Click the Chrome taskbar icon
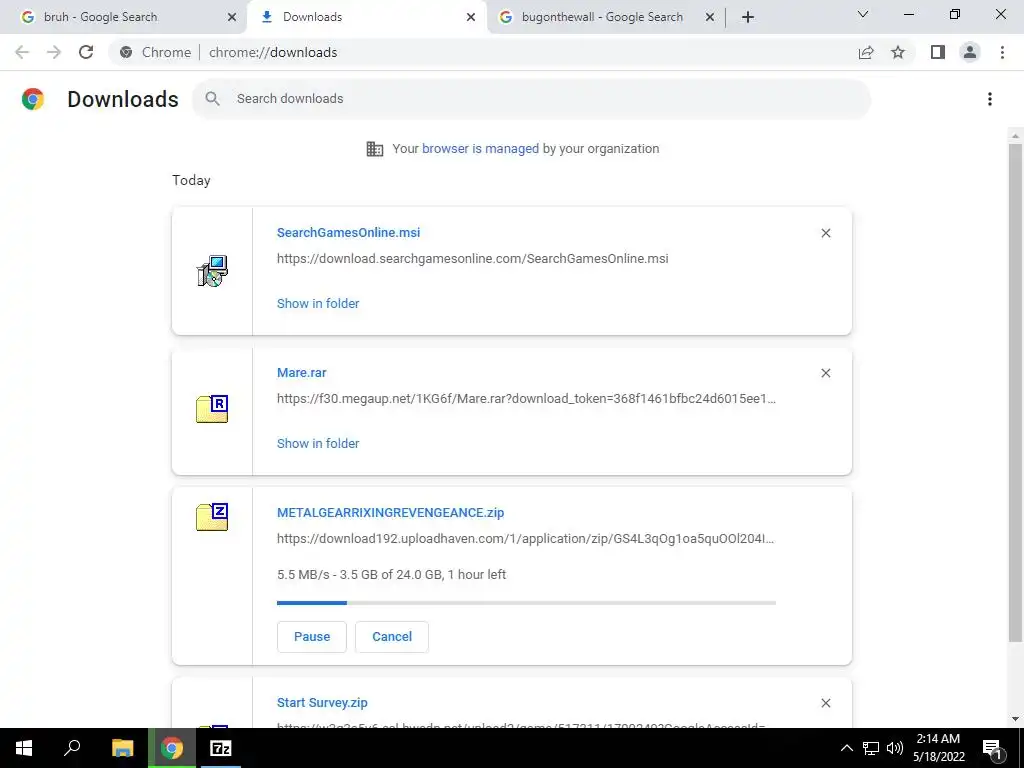The height and width of the screenshot is (768, 1024). [172, 748]
